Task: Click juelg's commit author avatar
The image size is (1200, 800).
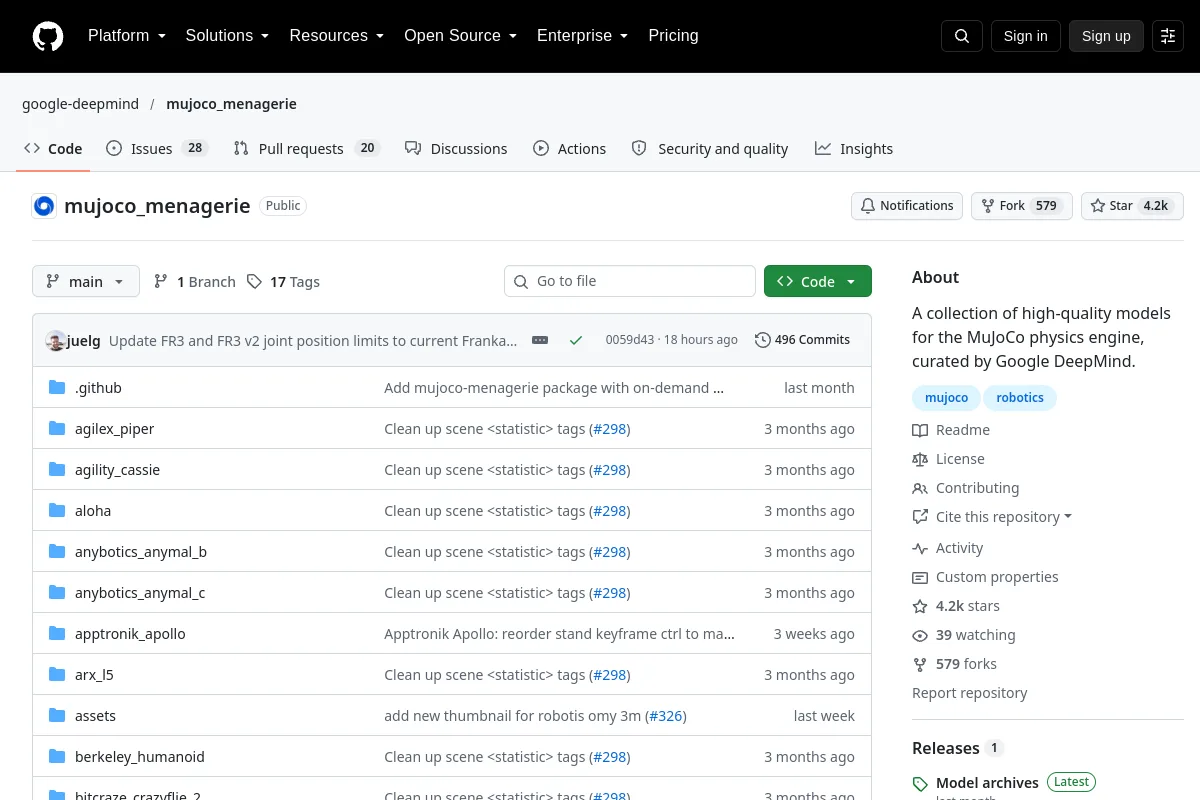Action: point(56,340)
